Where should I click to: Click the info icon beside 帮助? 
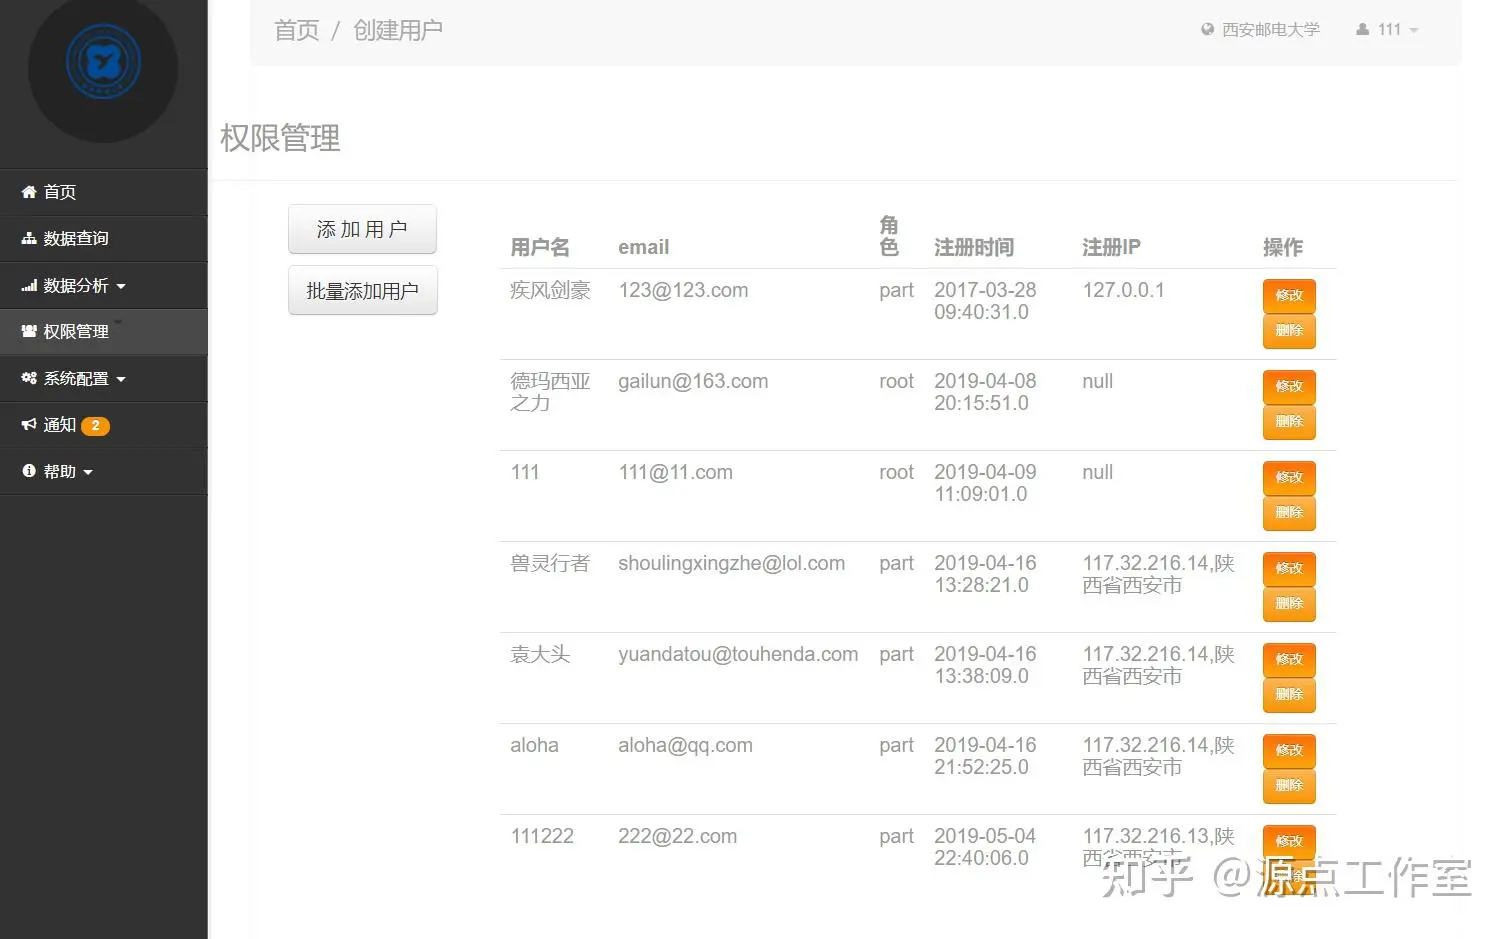click(29, 470)
